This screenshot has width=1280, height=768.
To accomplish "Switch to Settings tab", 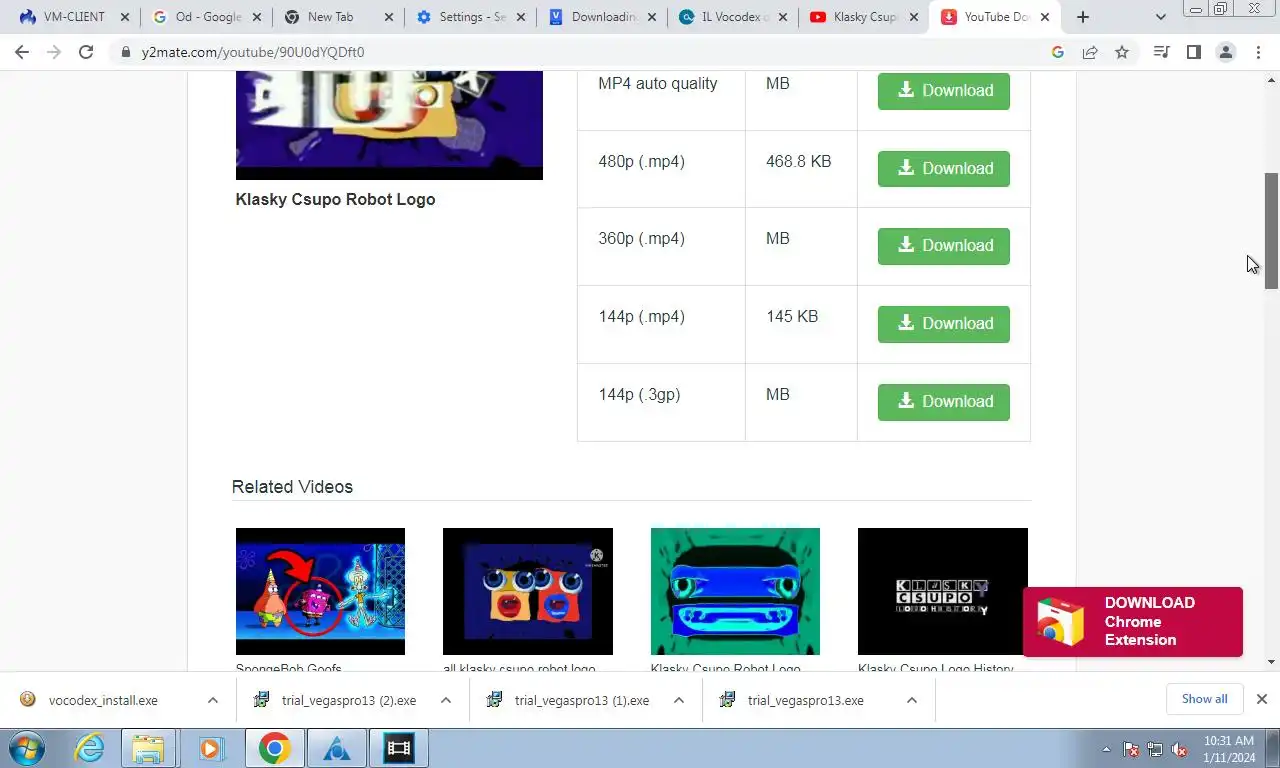I will 470,17.
